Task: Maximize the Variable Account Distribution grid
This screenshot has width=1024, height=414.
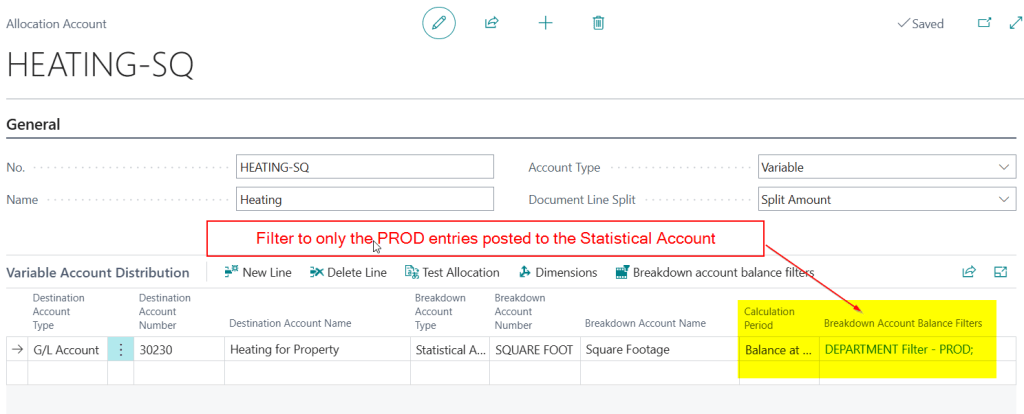Action: click(1000, 272)
